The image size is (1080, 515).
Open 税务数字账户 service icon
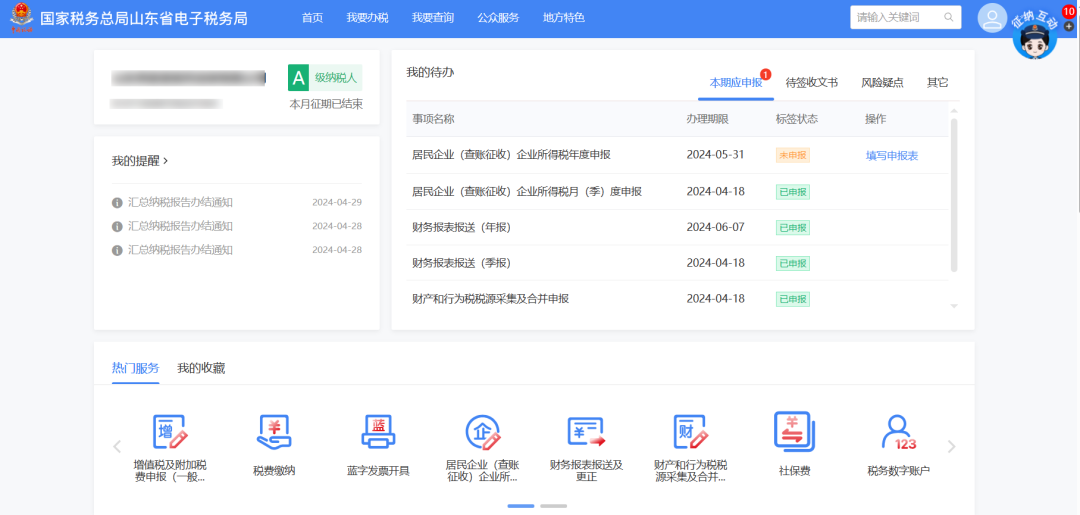(899, 432)
